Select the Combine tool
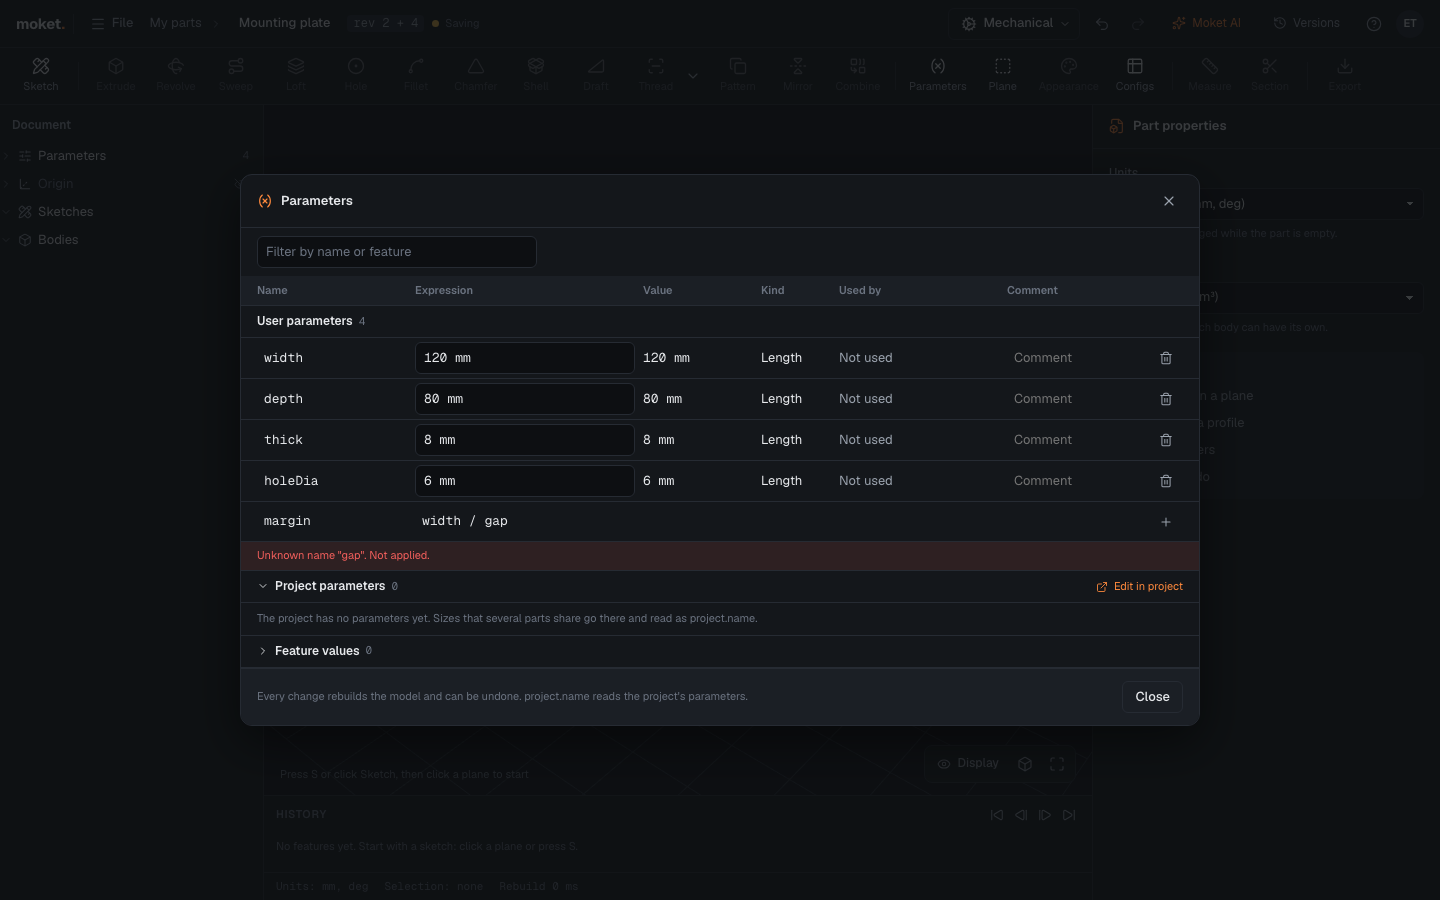The width and height of the screenshot is (1440, 900). 858,74
